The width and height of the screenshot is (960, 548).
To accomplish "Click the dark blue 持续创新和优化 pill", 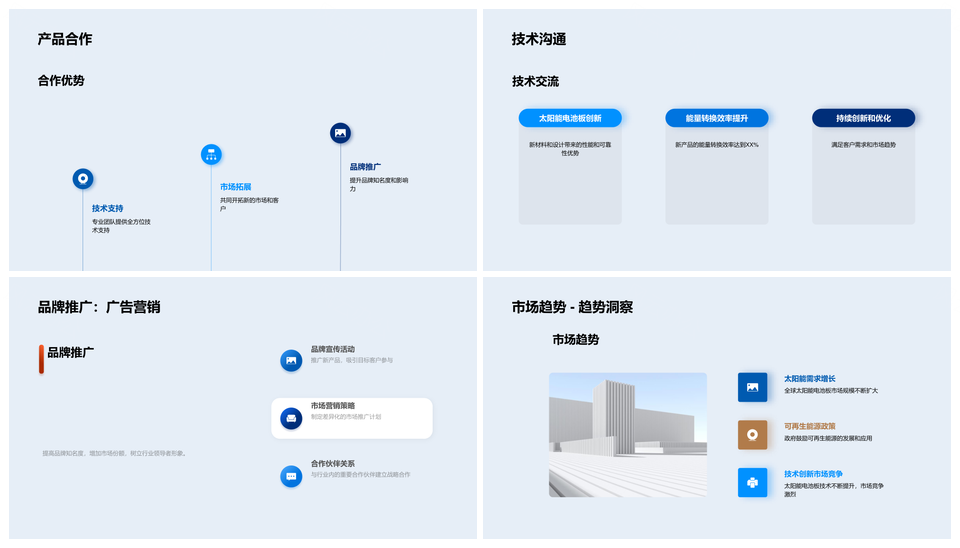I will click(863, 118).
